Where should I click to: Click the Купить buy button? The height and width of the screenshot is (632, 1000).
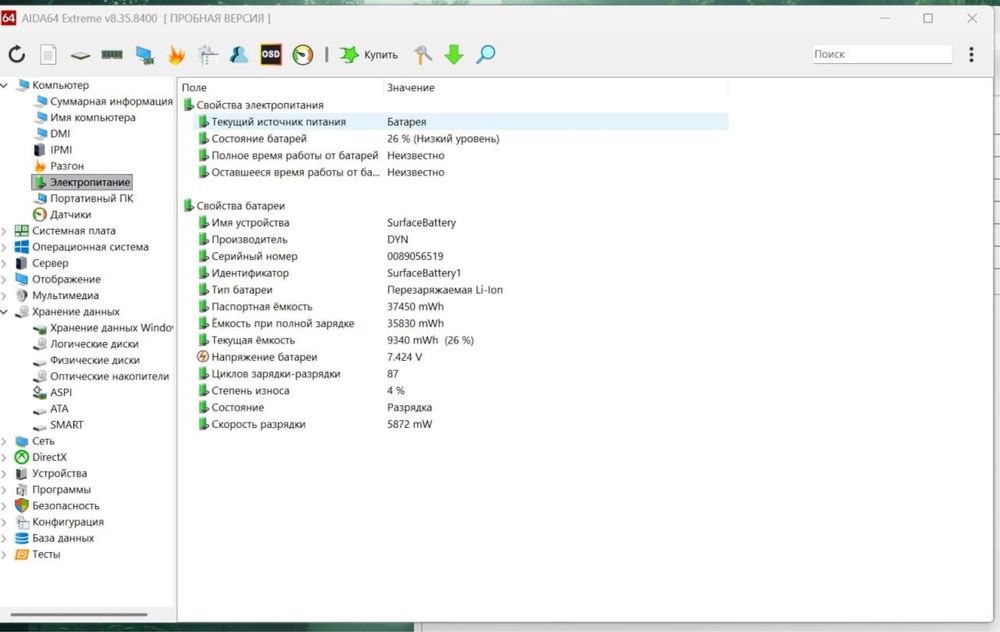369,55
